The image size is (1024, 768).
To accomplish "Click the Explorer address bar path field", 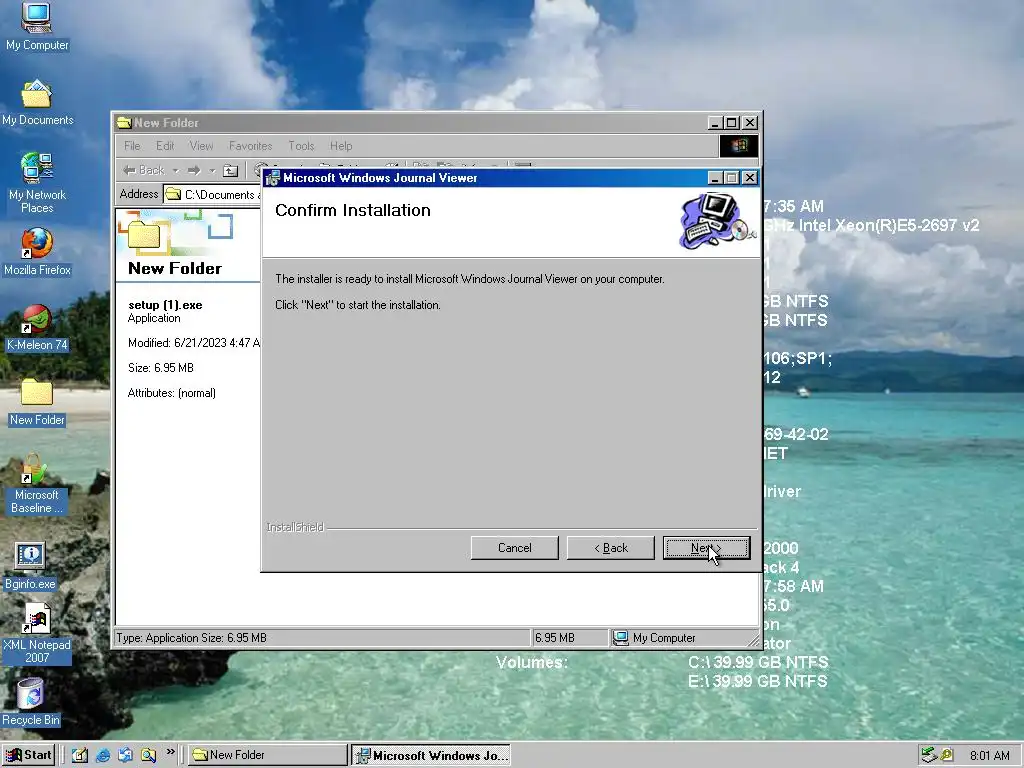I will tap(212, 195).
